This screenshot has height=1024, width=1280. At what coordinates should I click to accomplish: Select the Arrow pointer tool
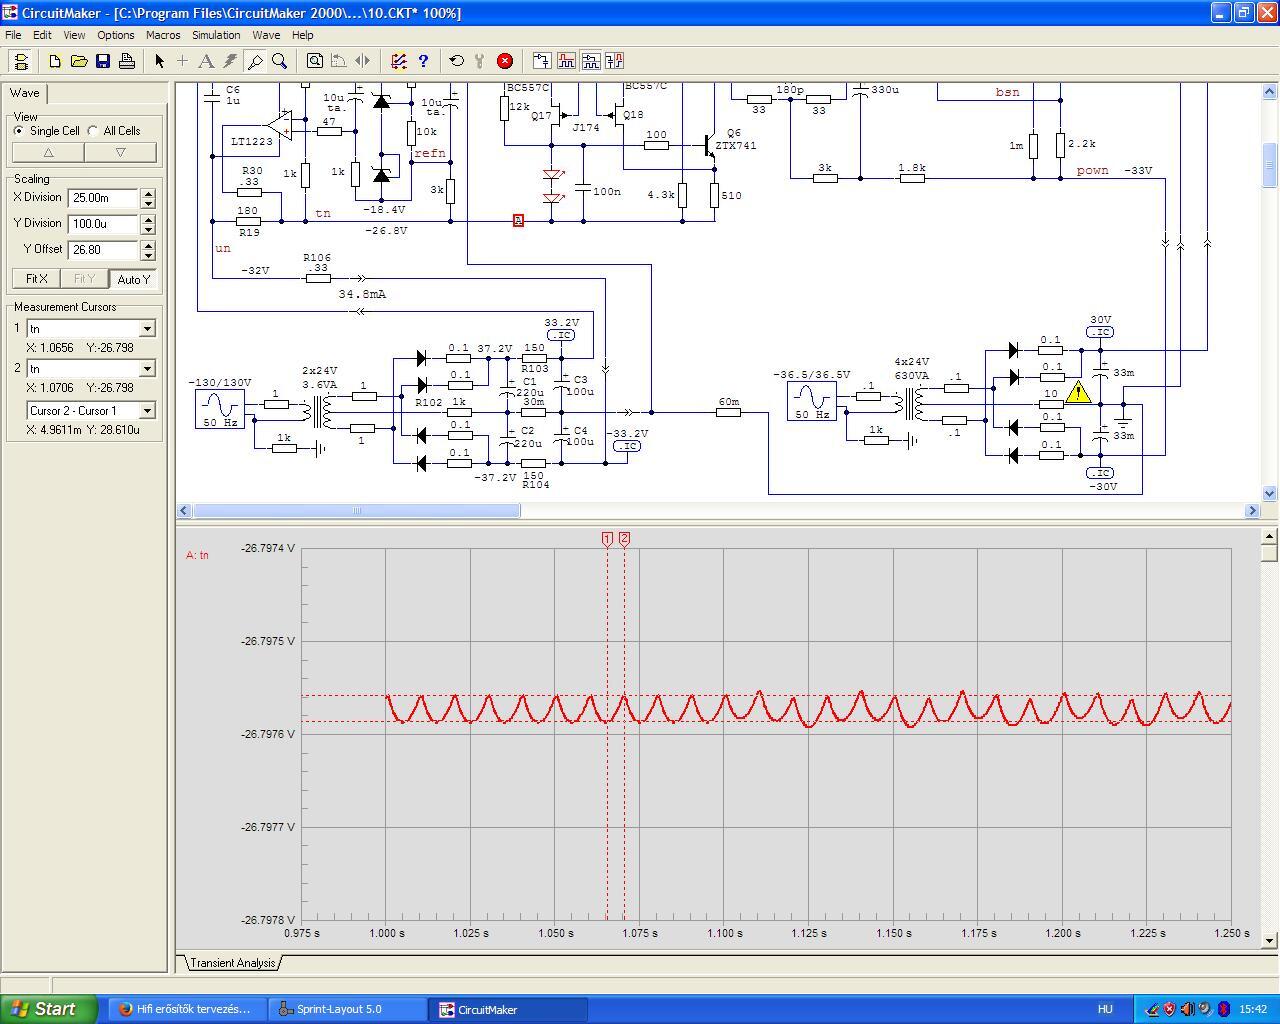pyautogui.click(x=159, y=61)
